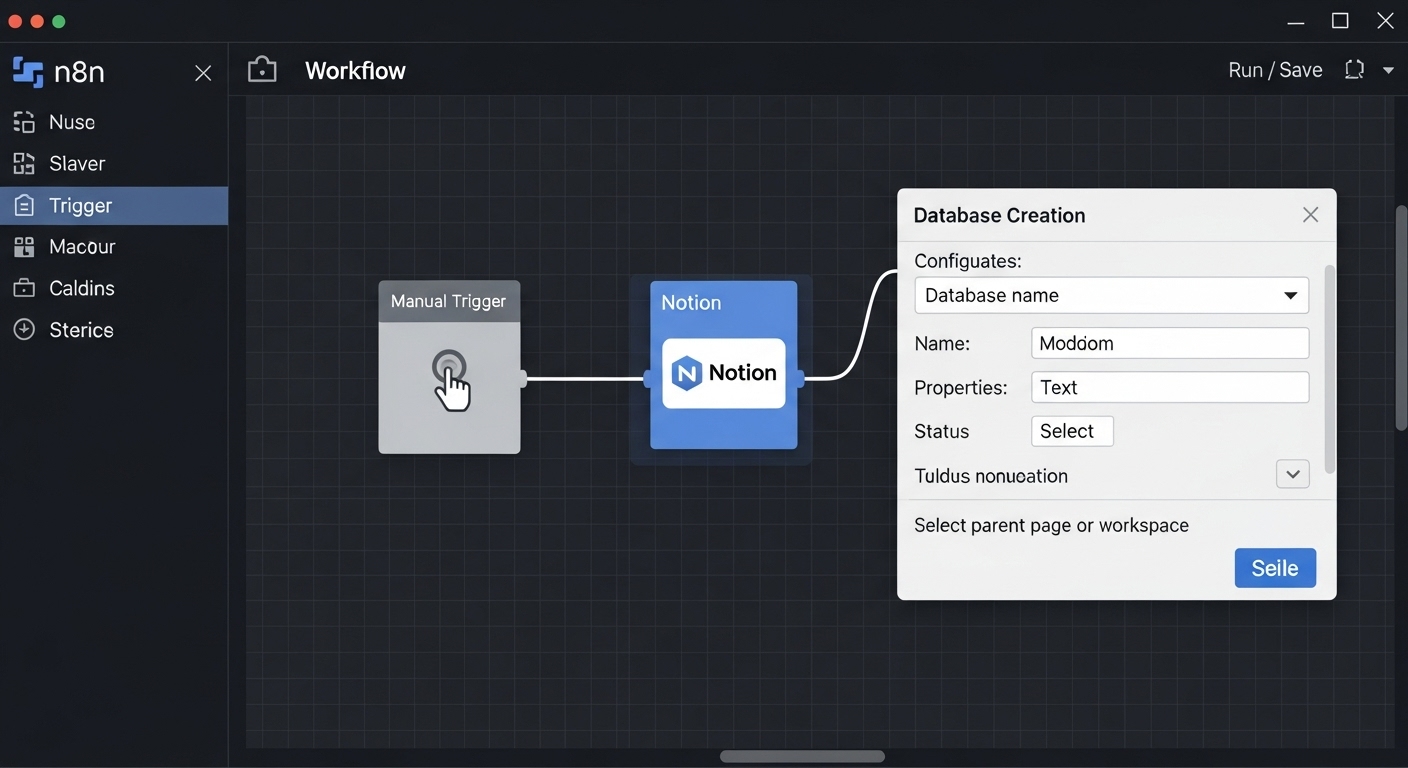Close the Database Creation panel
The width and height of the screenshot is (1408, 768).
click(1310, 215)
